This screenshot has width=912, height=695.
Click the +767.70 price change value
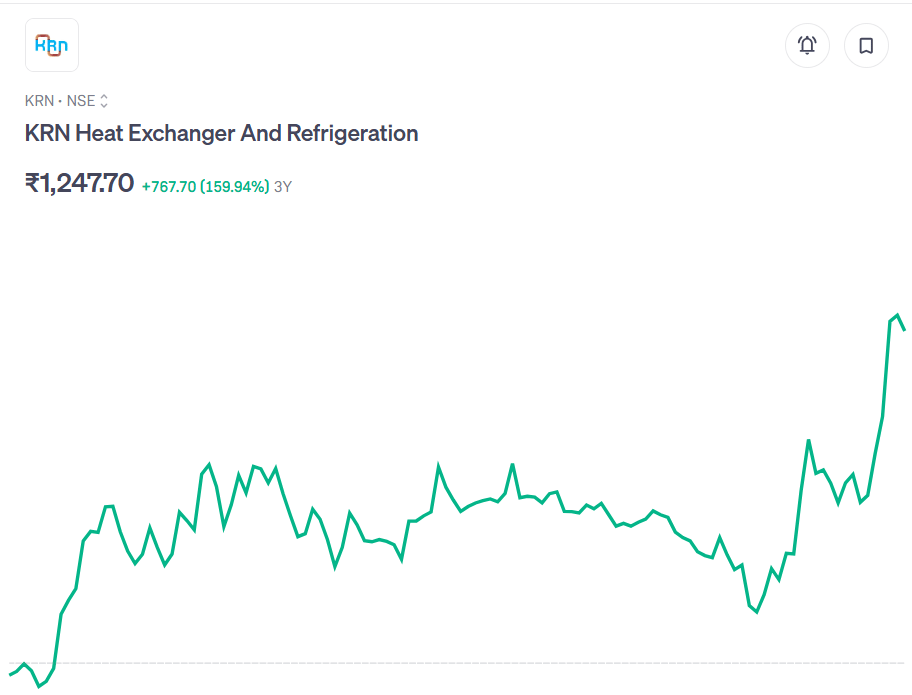point(169,186)
